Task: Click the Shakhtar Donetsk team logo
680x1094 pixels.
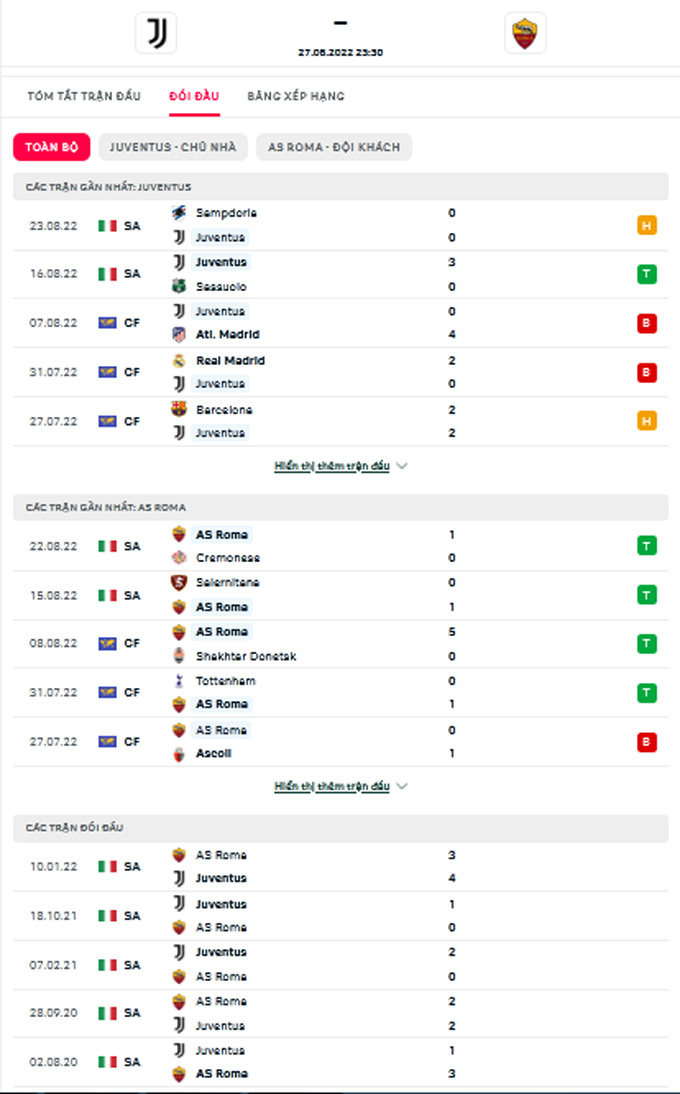Action: tap(179, 656)
